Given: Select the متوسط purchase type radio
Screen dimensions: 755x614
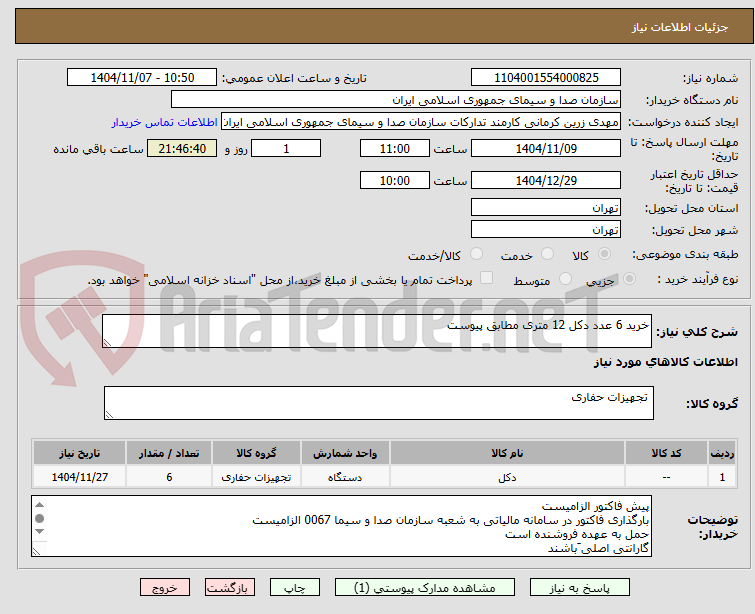Looking at the screenshot, I should click(565, 279).
